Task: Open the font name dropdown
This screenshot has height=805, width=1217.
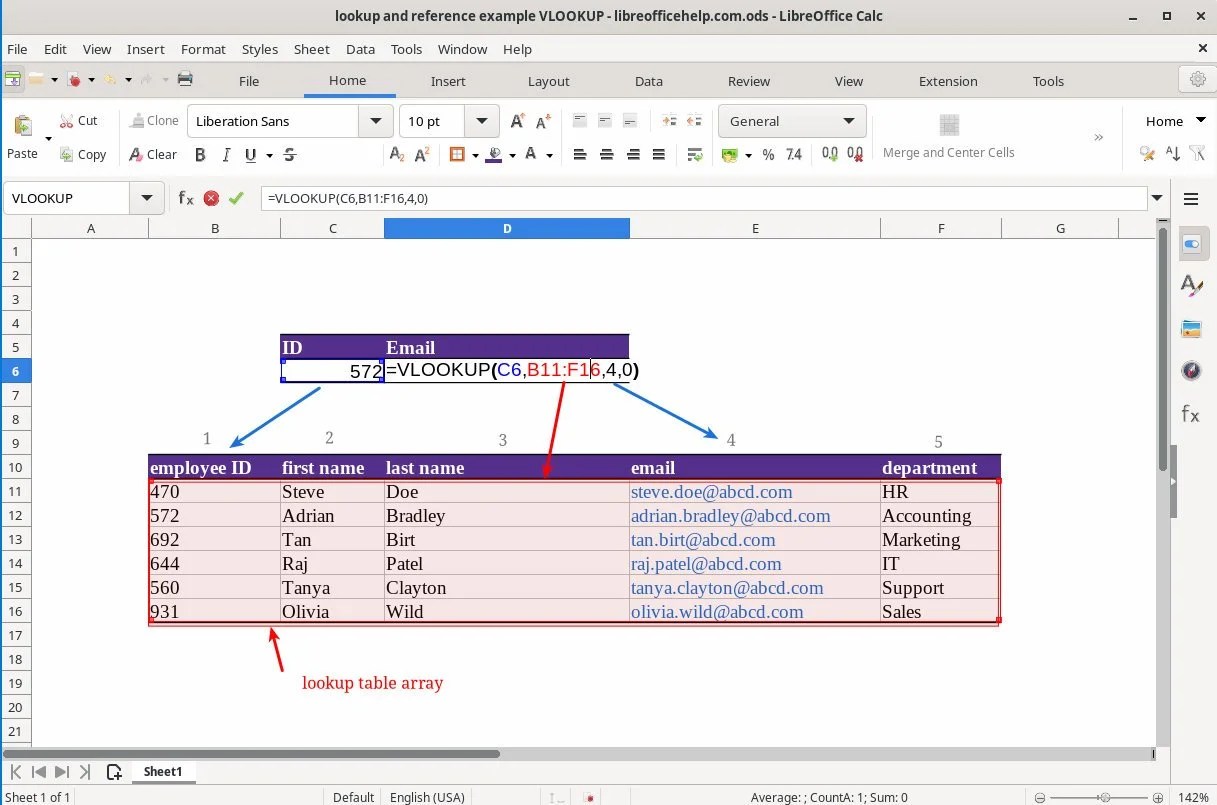Action: (376, 121)
